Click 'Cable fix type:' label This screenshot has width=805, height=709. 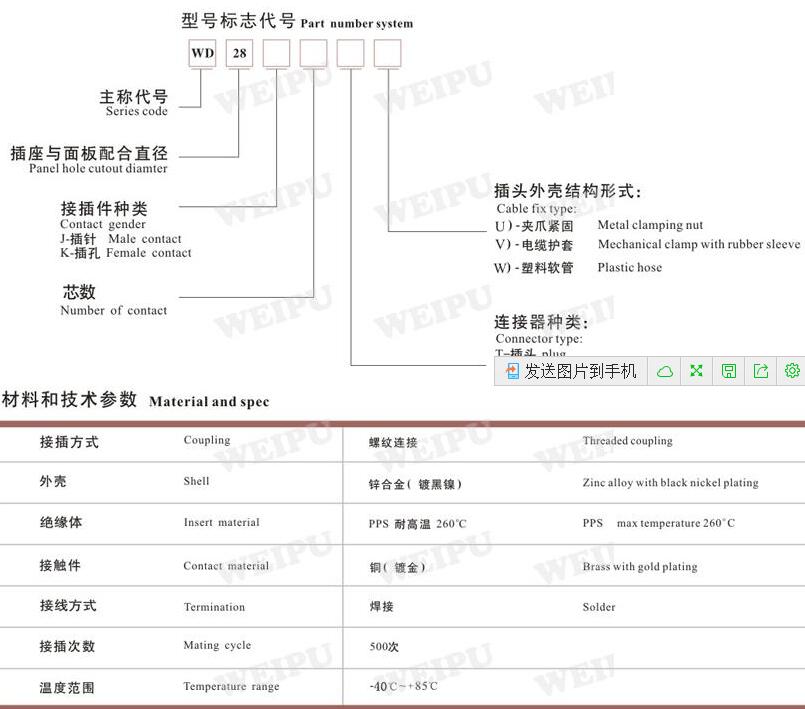click(536, 208)
